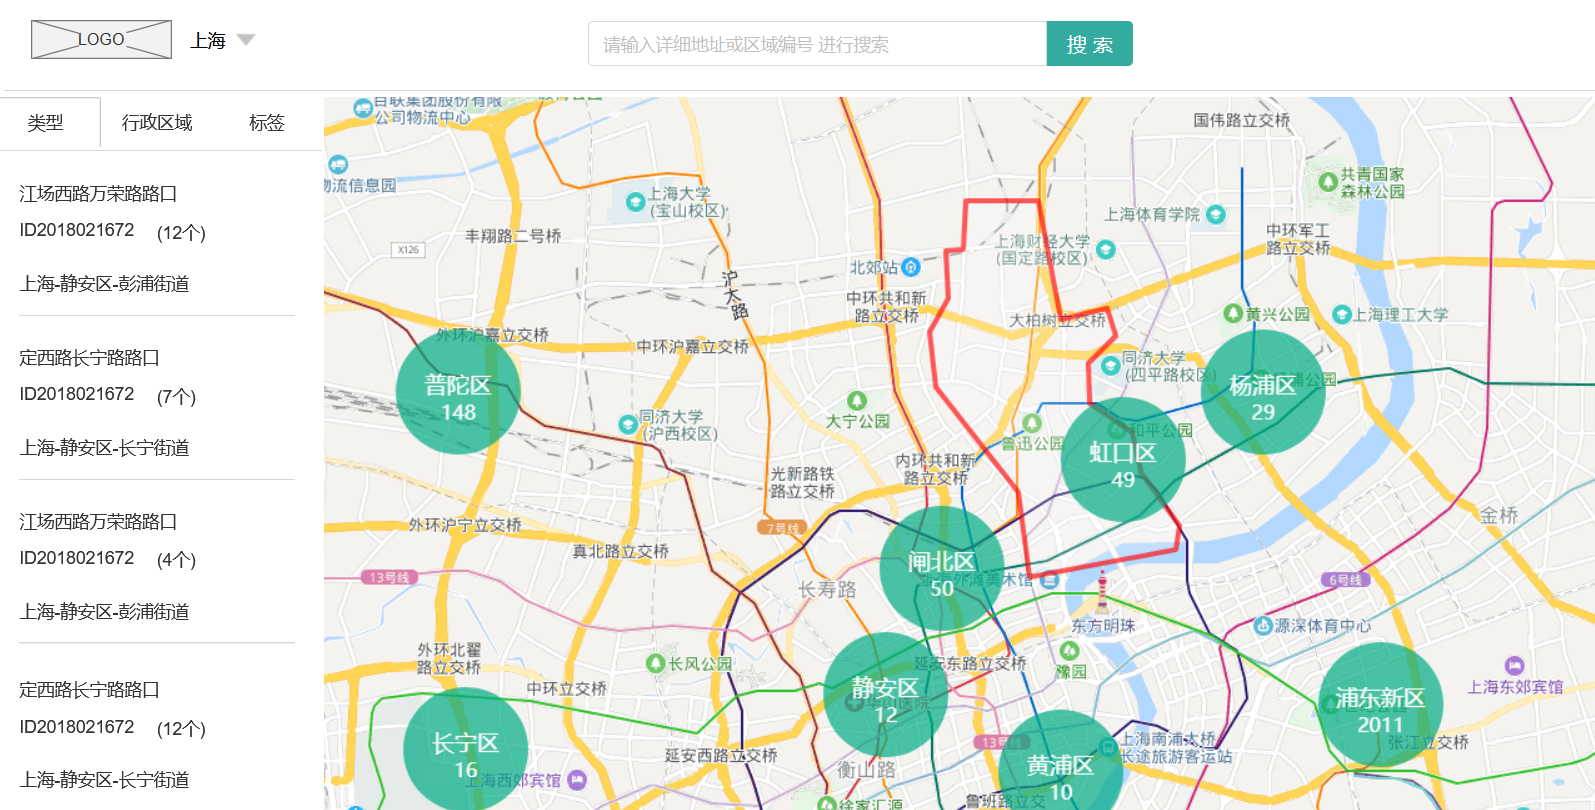The image size is (1595, 810).
Task: Select the 长宁区 16 cluster marker
Action: [x=465, y=750]
